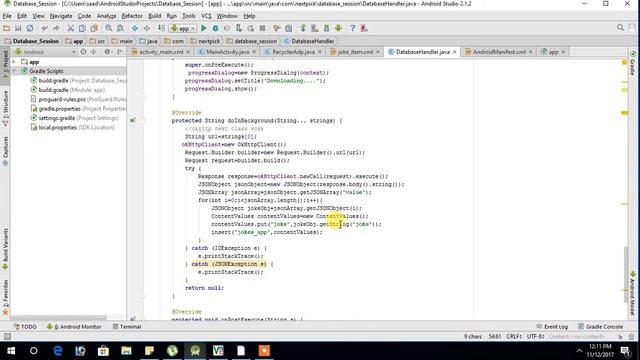This screenshot has width=640, height=360.
Task: Open the File menu
Action: point(7,16)
